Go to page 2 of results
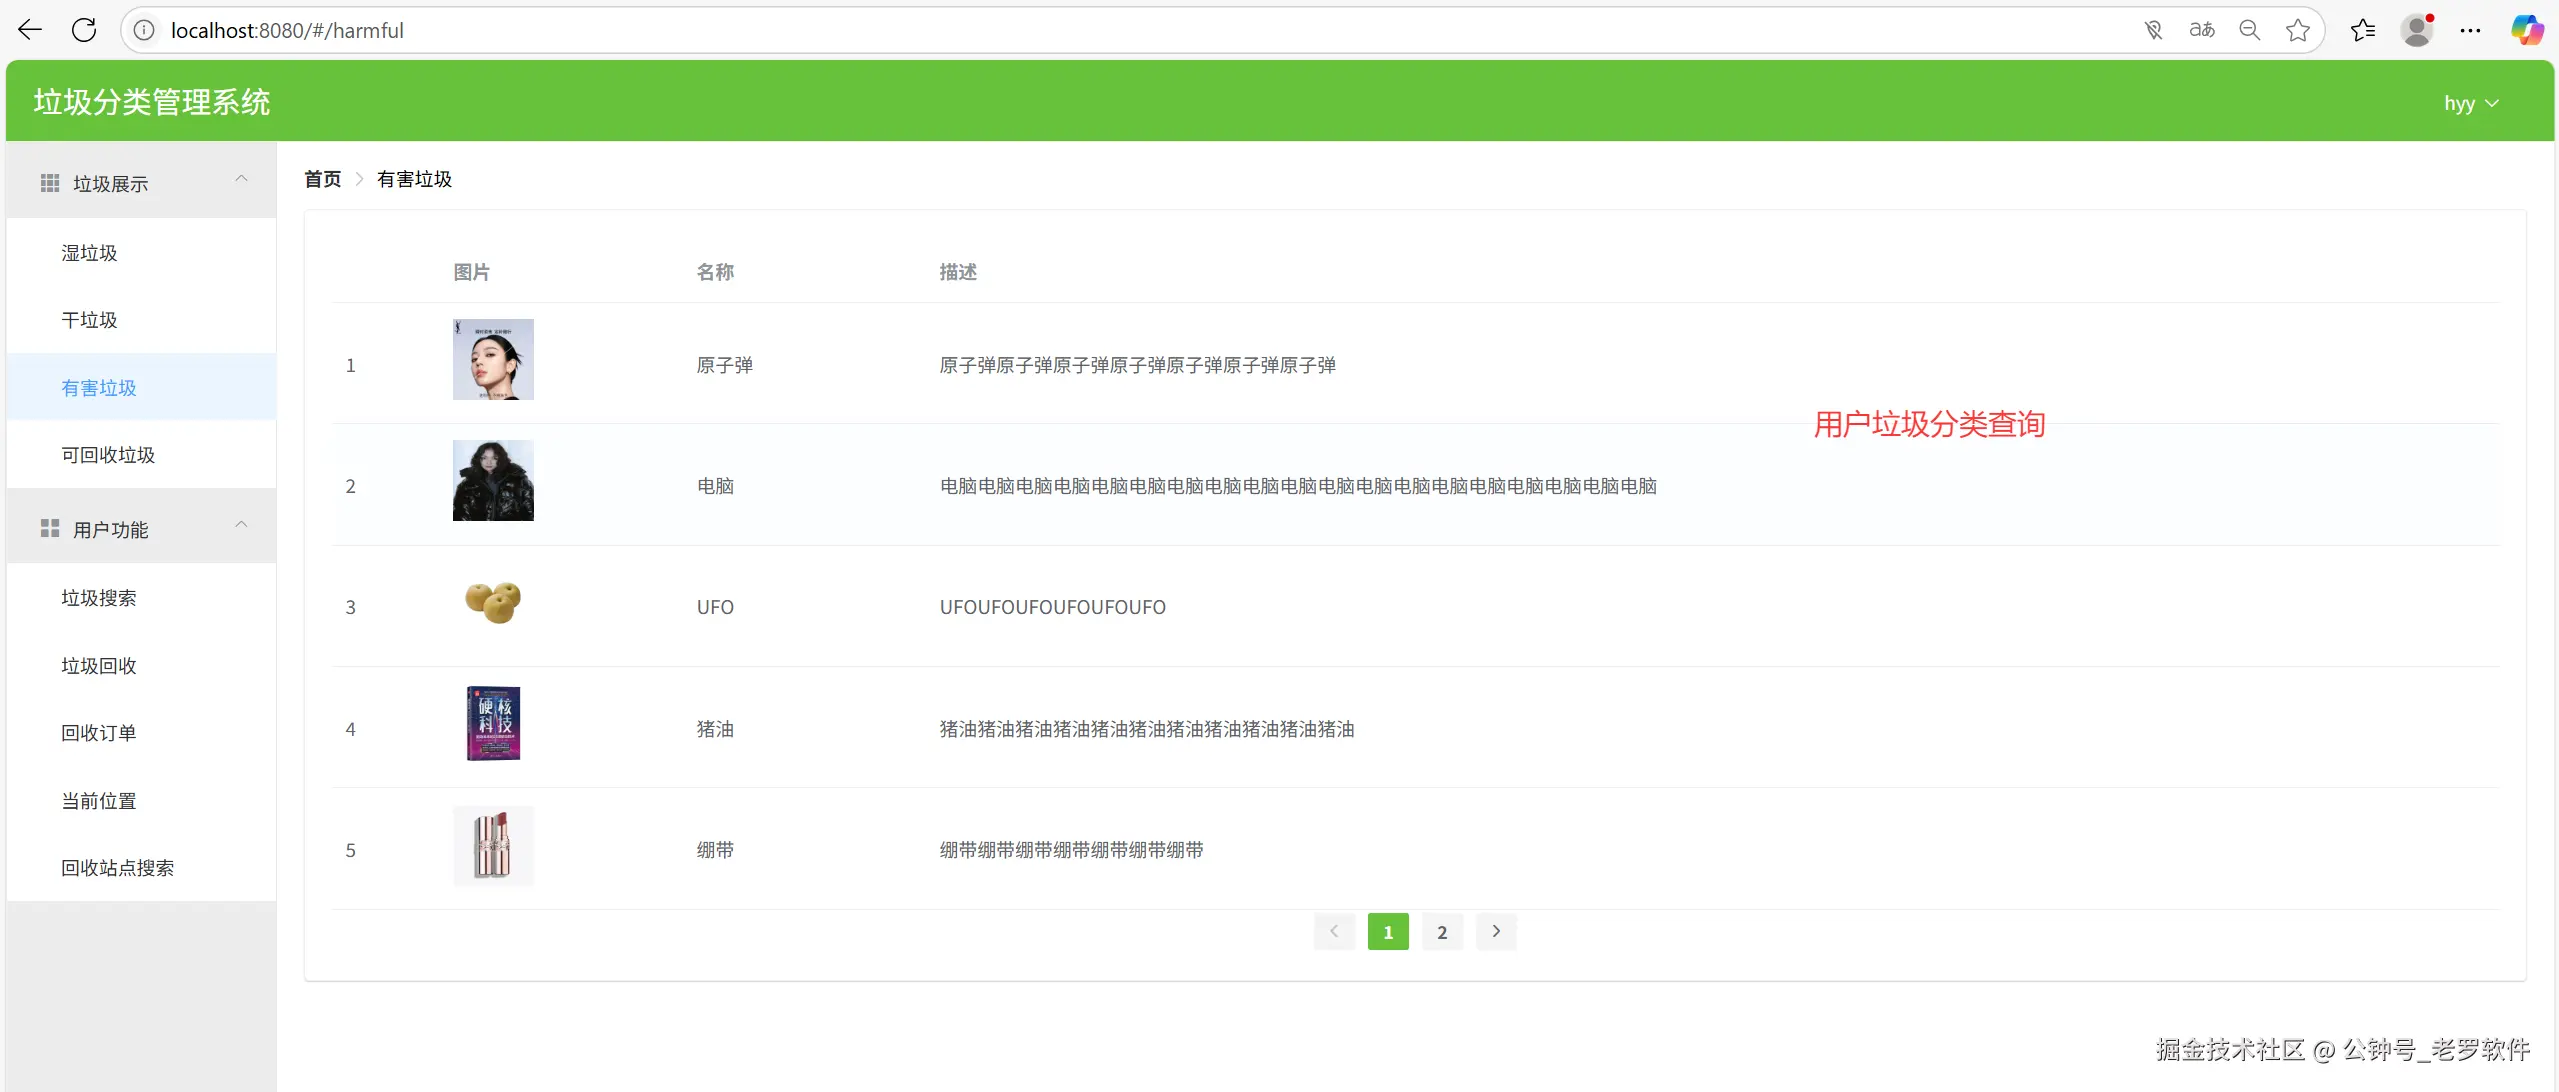The width and height of the screenshot is (2559, 1092). [x=1441, y=931]
